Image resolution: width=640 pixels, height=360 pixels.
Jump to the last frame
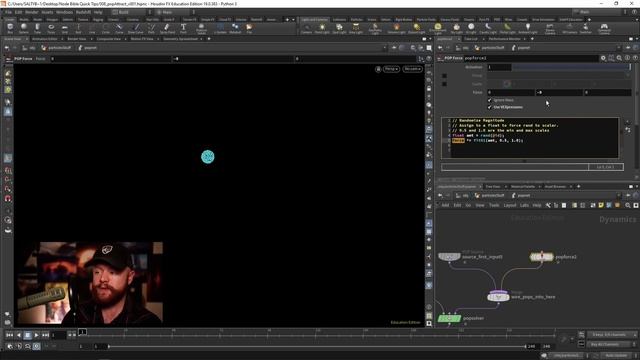click(45, 335)
